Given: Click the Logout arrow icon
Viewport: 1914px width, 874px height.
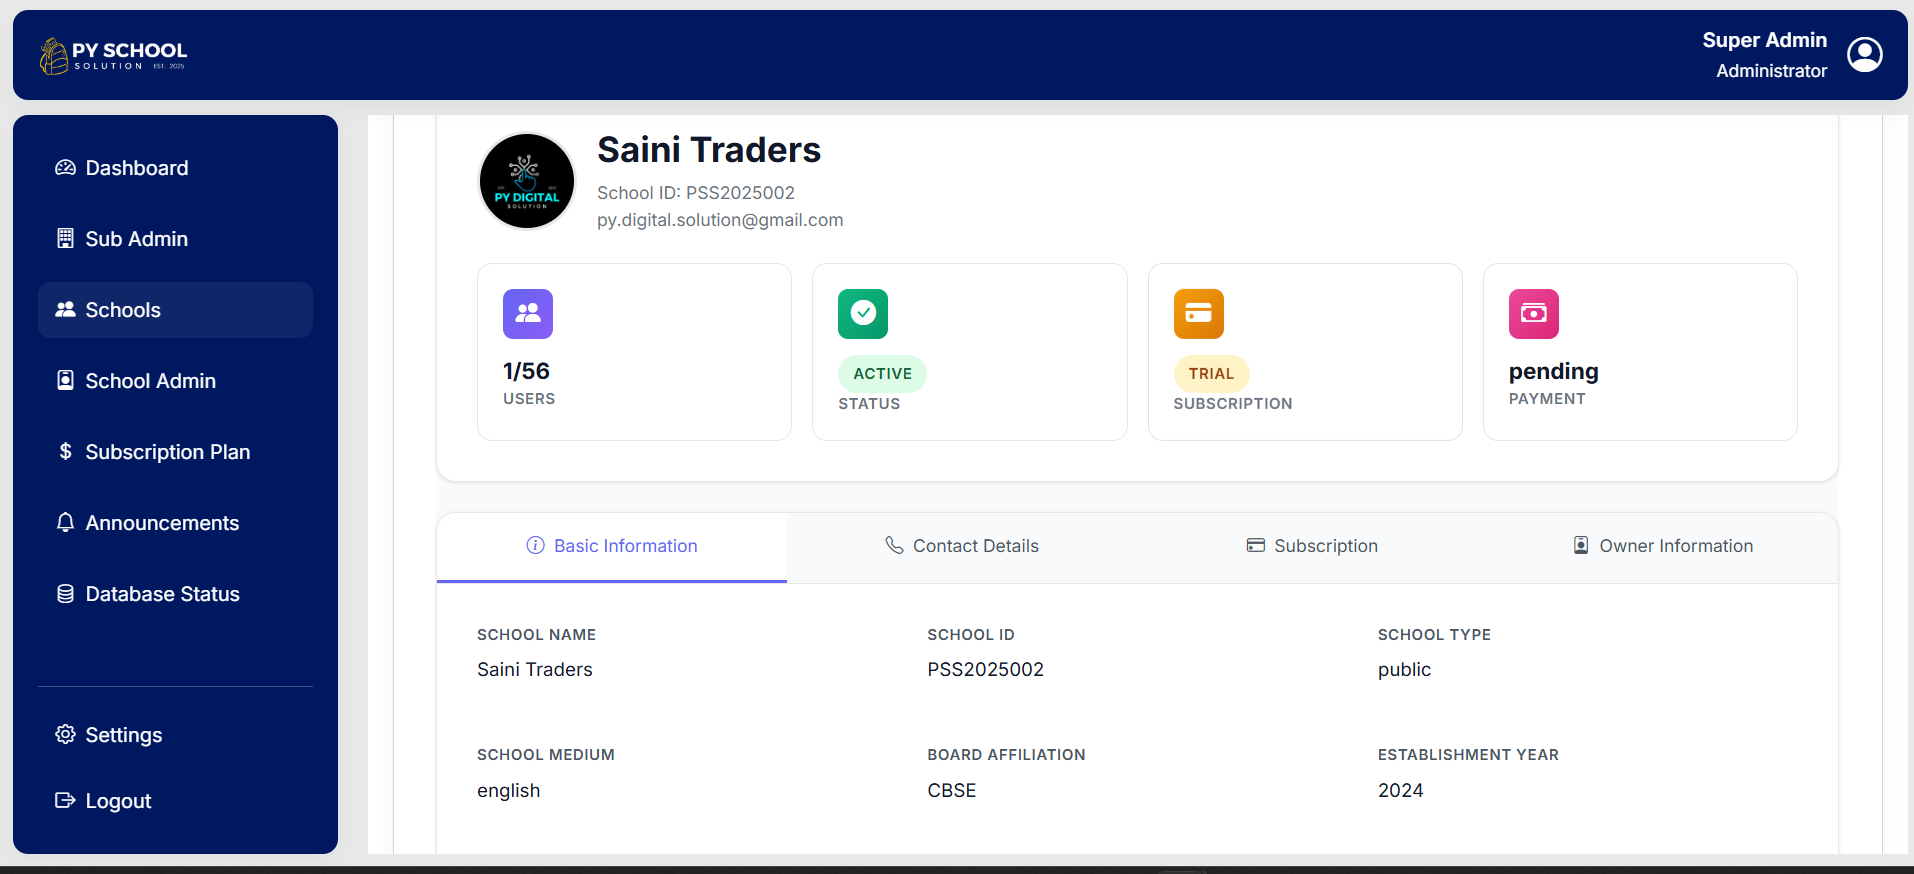Looking at the screenshot, I should pos(65,801).
